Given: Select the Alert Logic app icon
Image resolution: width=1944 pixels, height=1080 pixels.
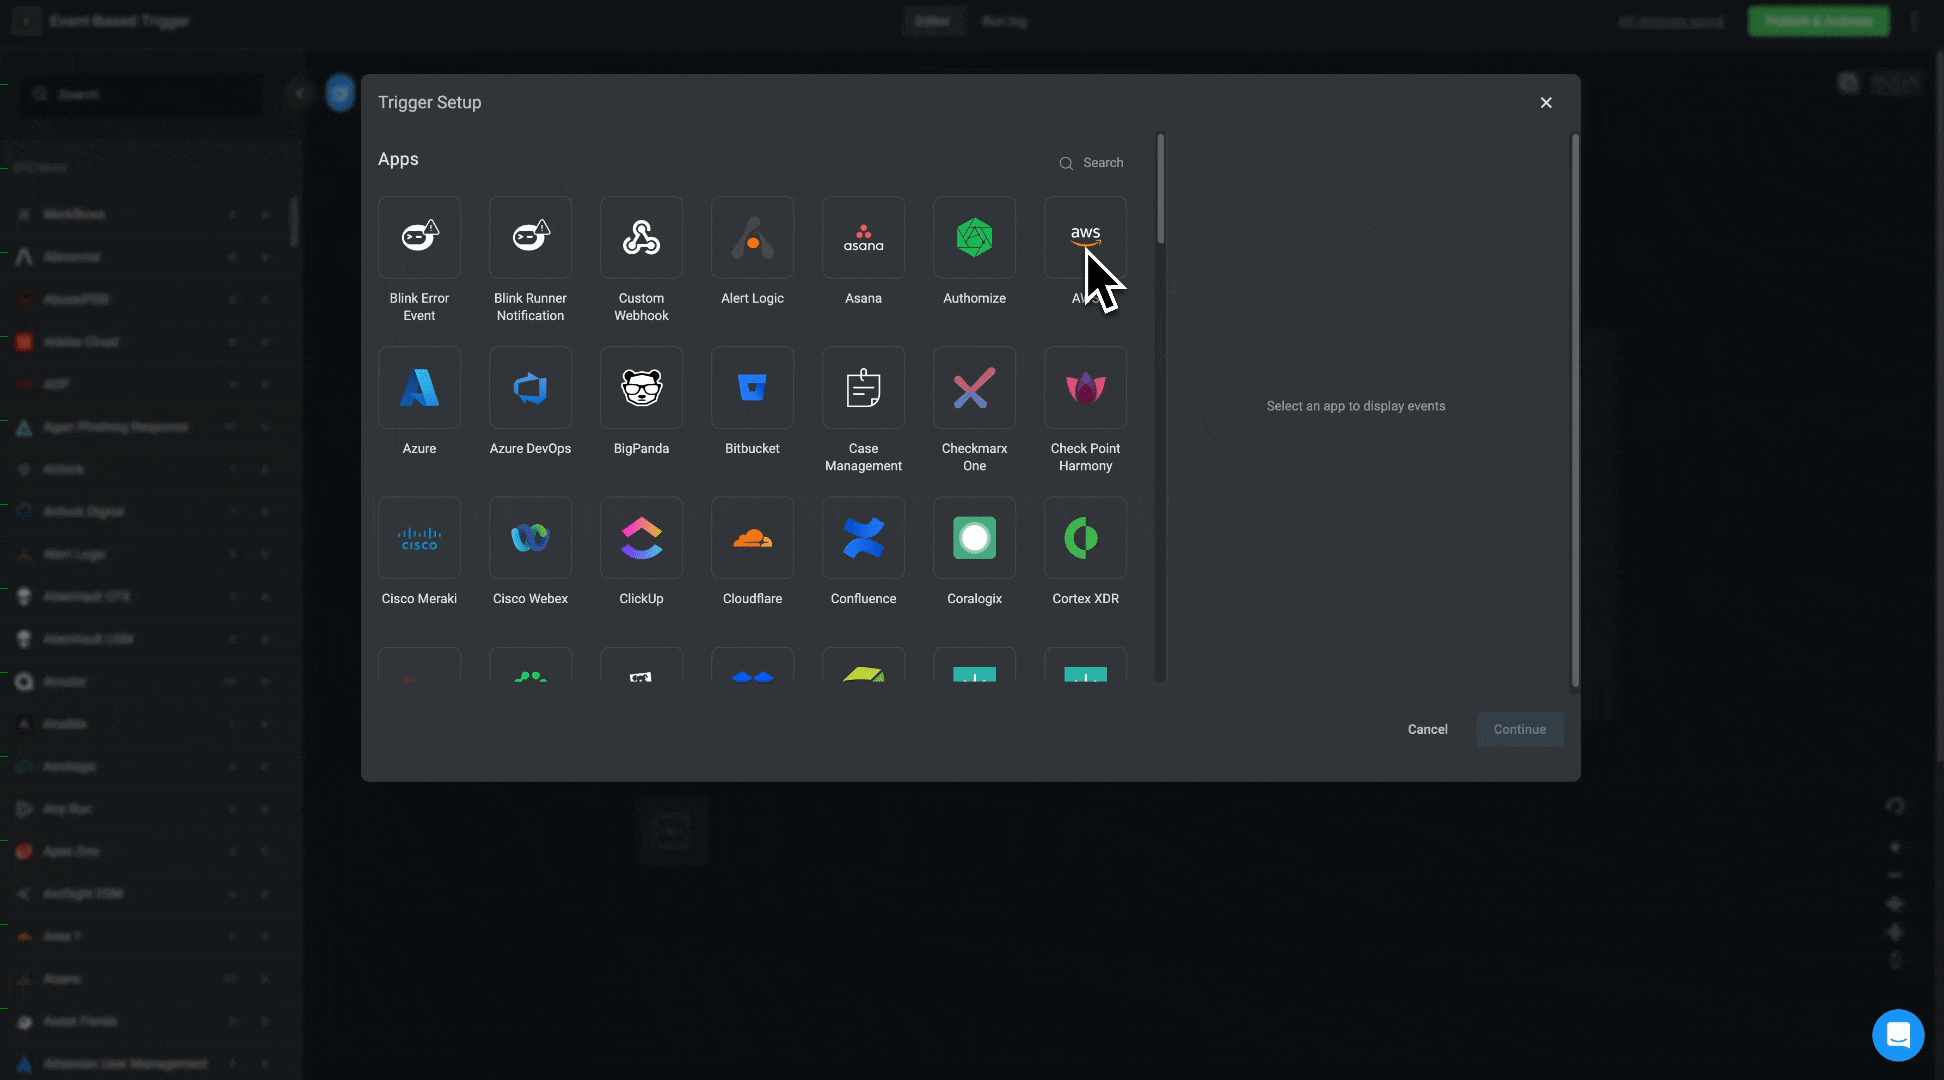Looking at the screenshot, I should pyautogui.click(x=752, y=238).
